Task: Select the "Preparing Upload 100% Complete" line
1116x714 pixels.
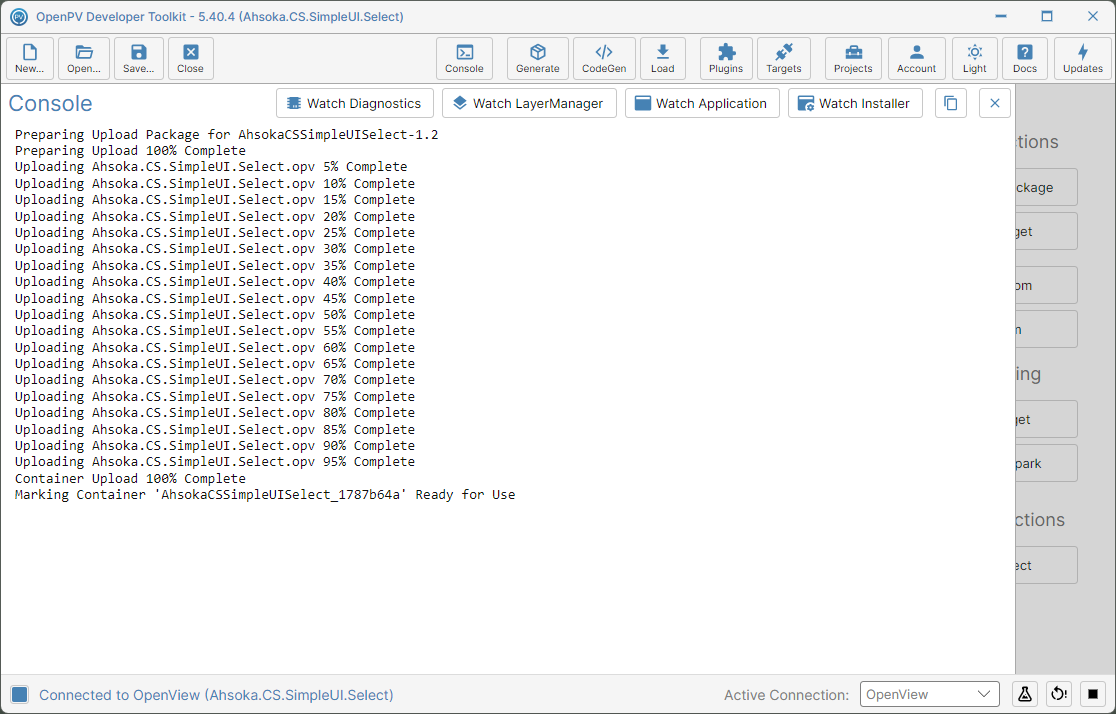Action: (130, 151)
